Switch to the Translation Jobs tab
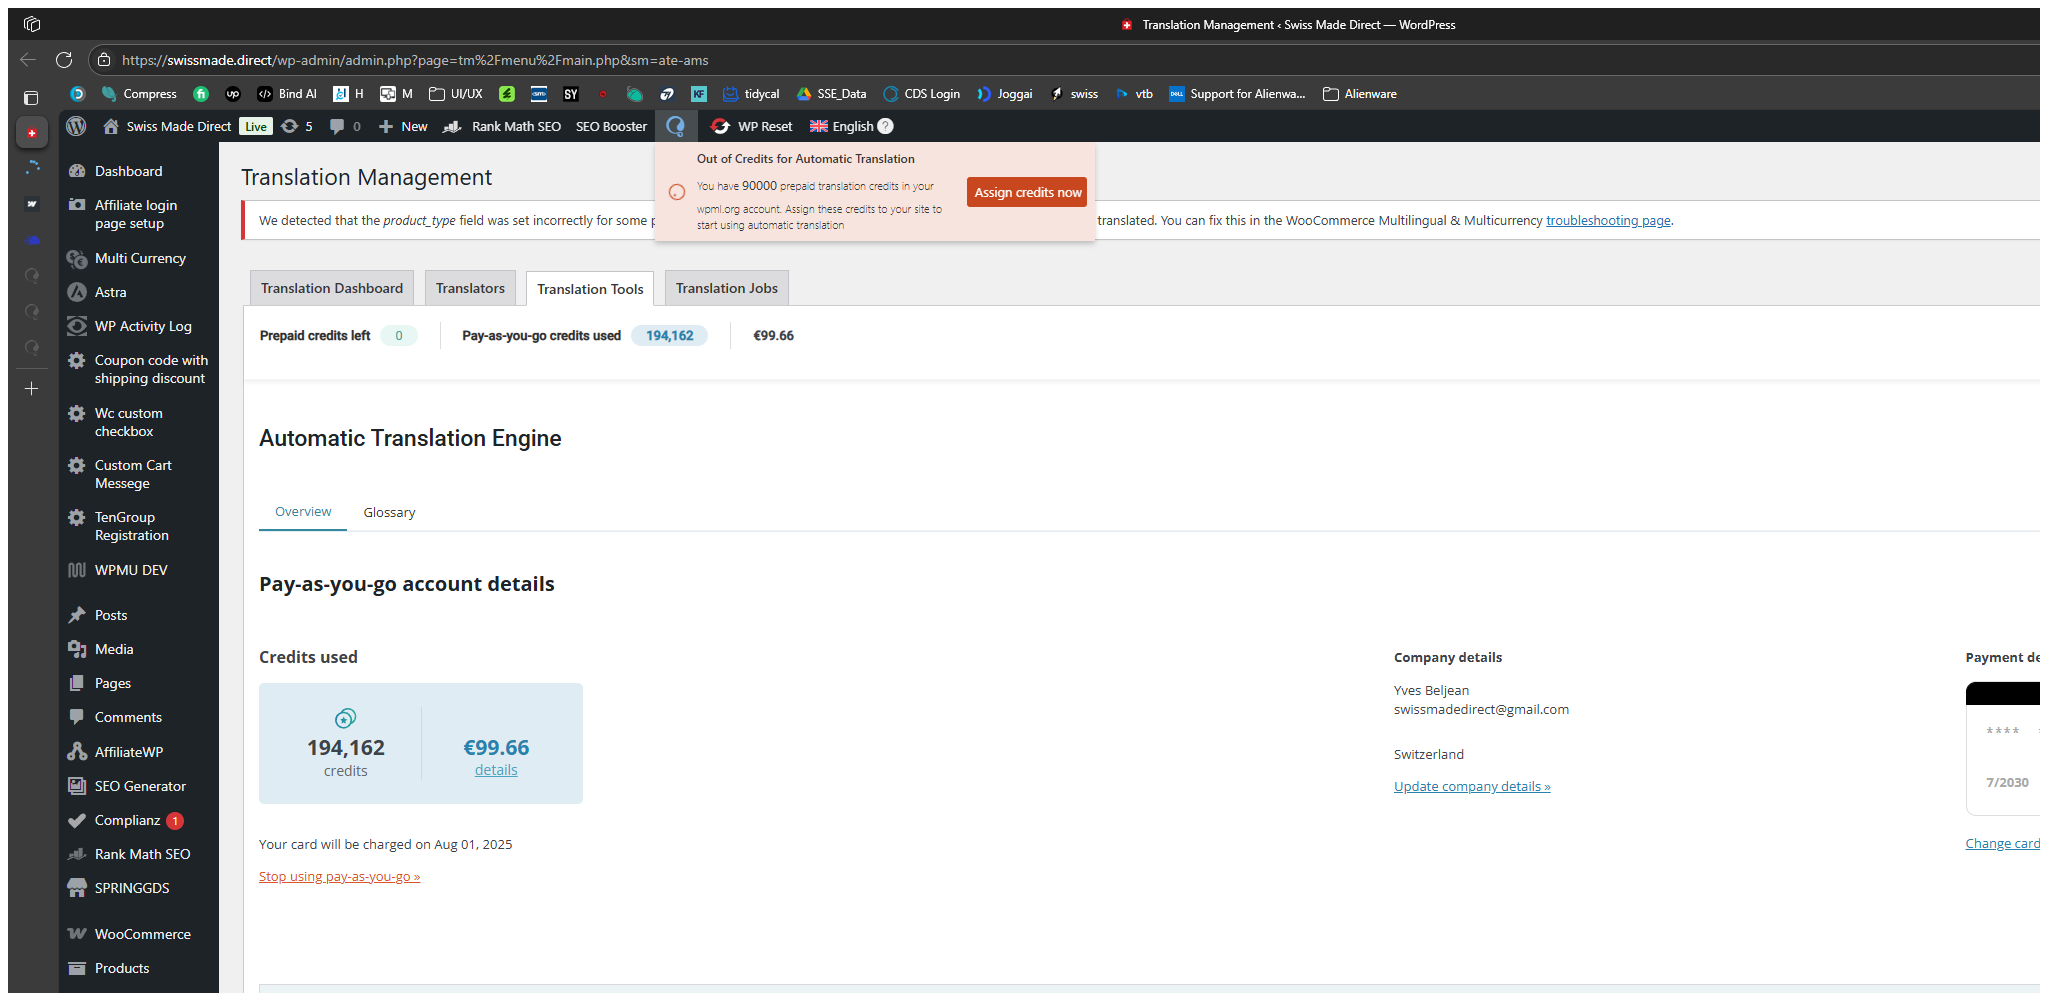Viewport: 2048px width, 1001px height. tap(727, 288)
